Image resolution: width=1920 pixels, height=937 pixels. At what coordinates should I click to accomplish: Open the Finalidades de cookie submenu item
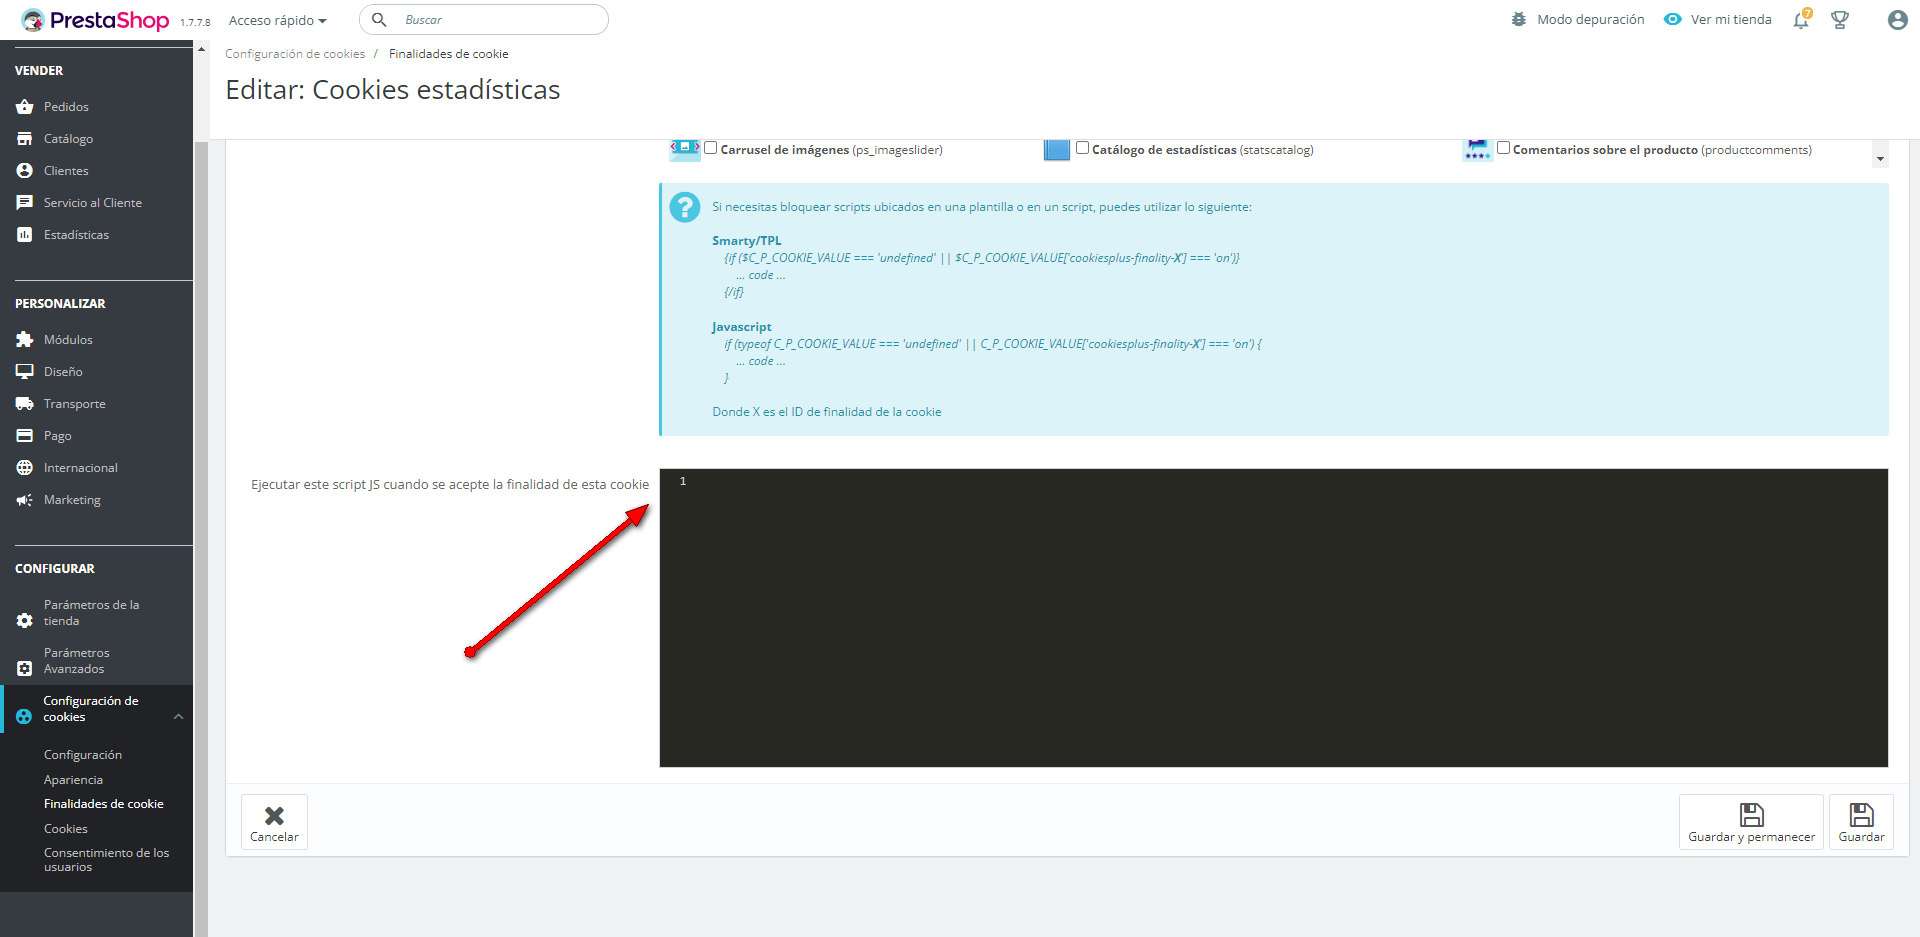pos(104,804)
